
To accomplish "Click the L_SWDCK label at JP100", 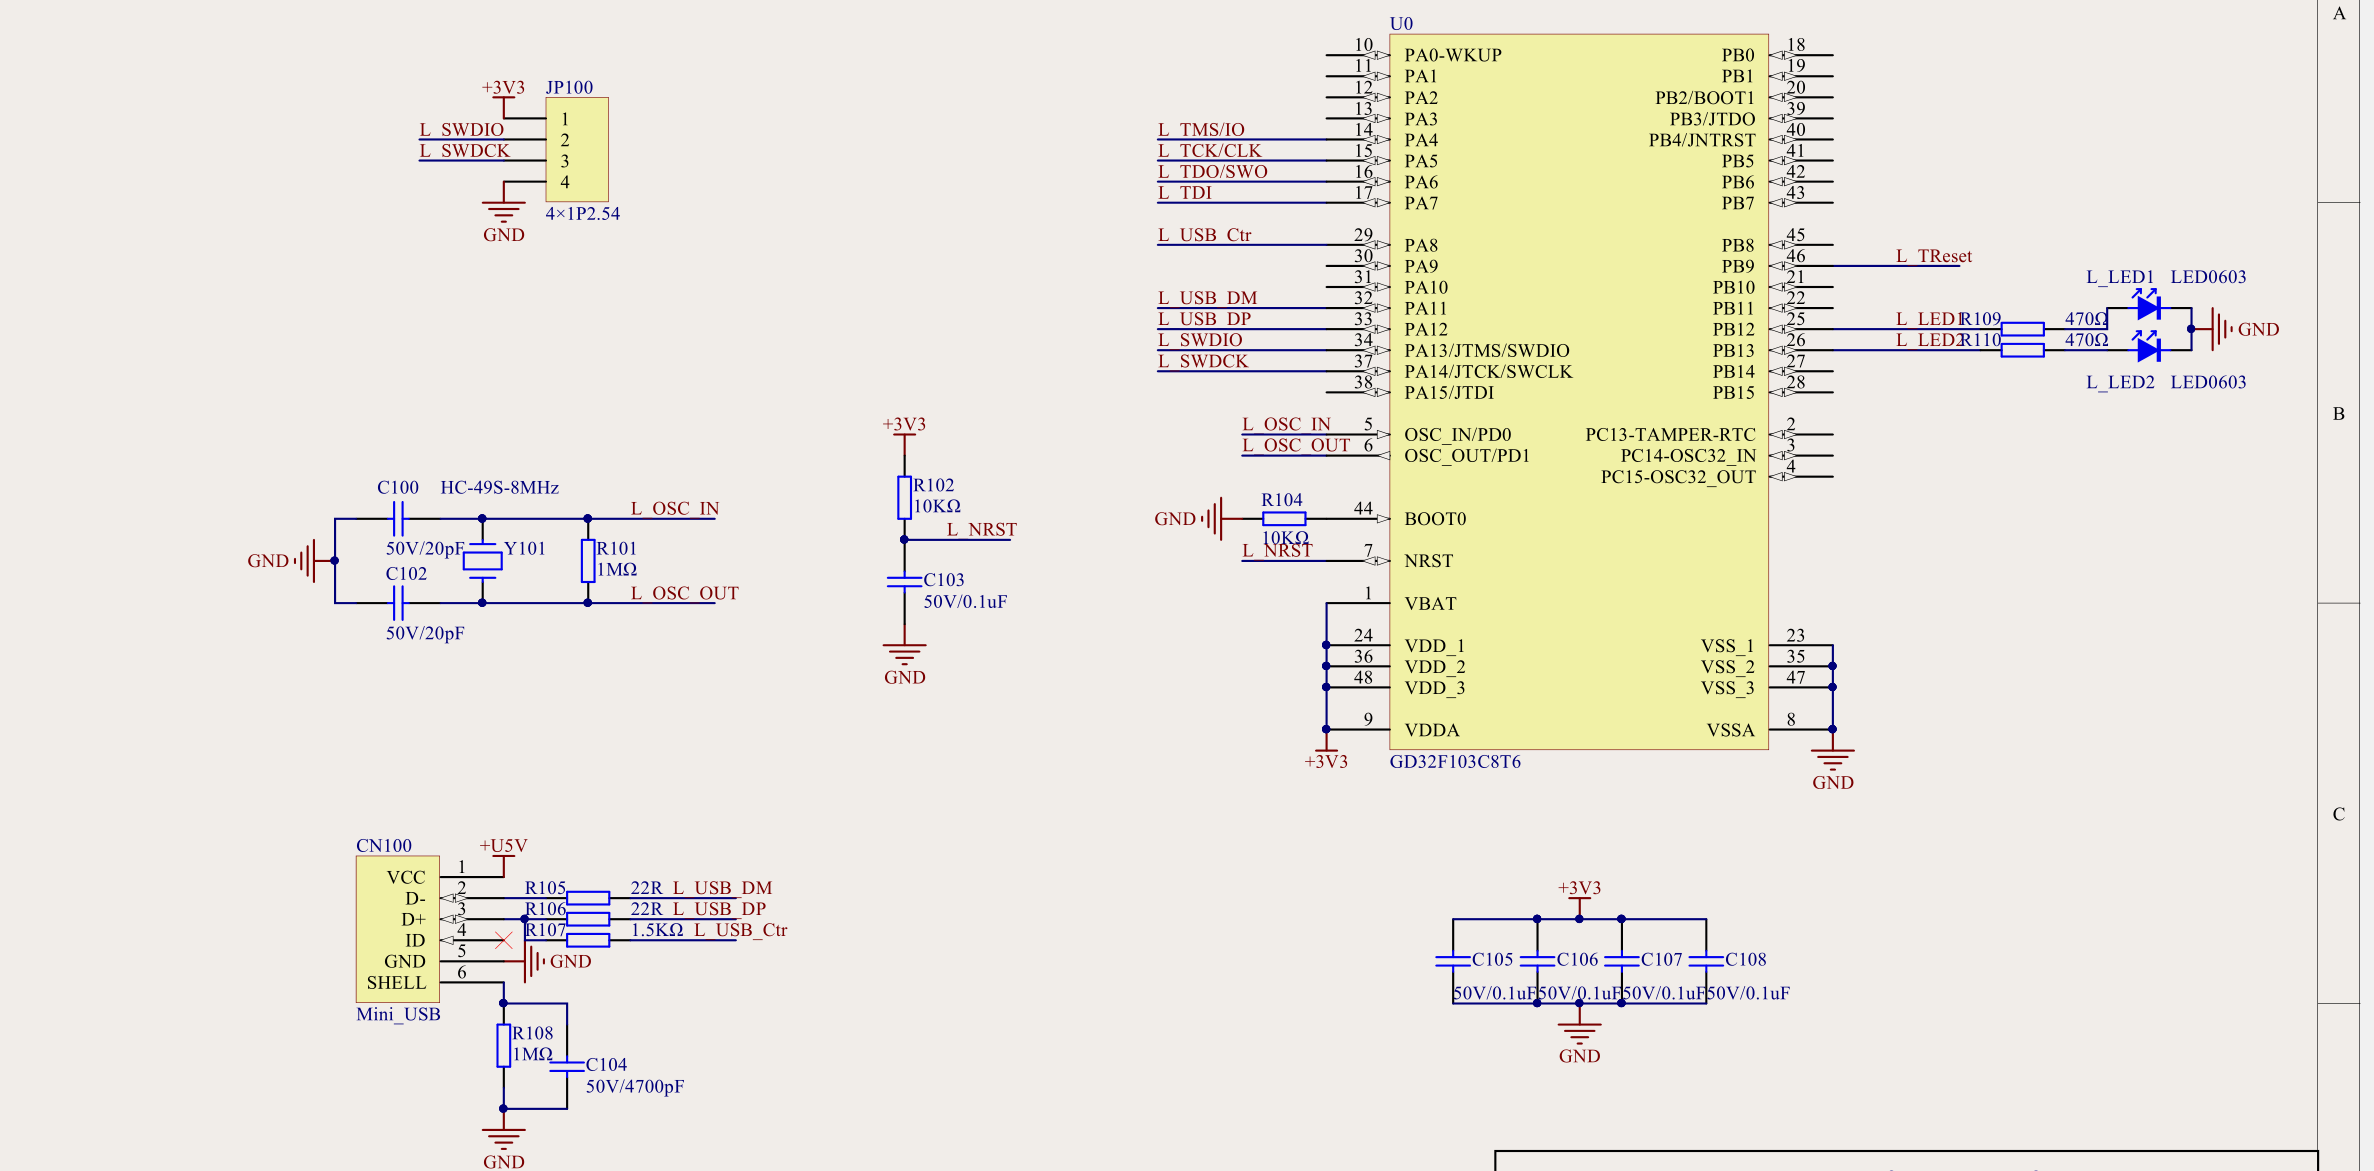I will point(464,150).
